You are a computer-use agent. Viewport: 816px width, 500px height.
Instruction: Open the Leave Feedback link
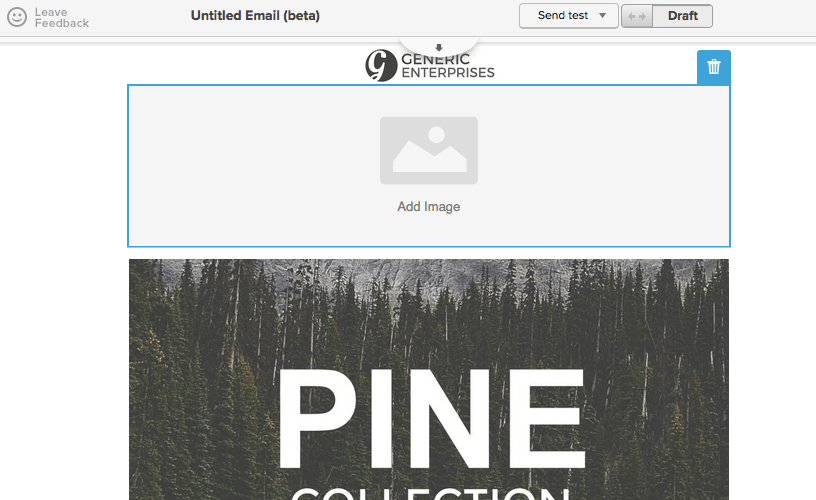tap(61, 18)
